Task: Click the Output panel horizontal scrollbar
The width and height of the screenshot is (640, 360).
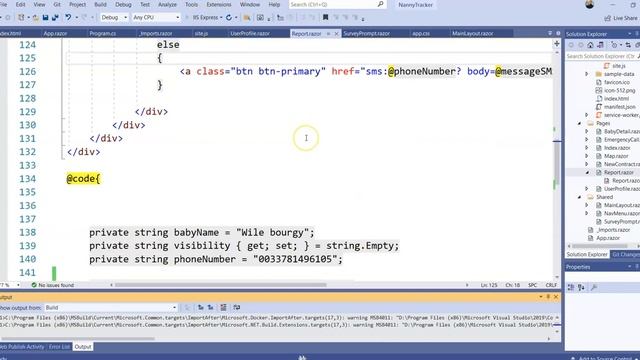Action: [78, 338]
